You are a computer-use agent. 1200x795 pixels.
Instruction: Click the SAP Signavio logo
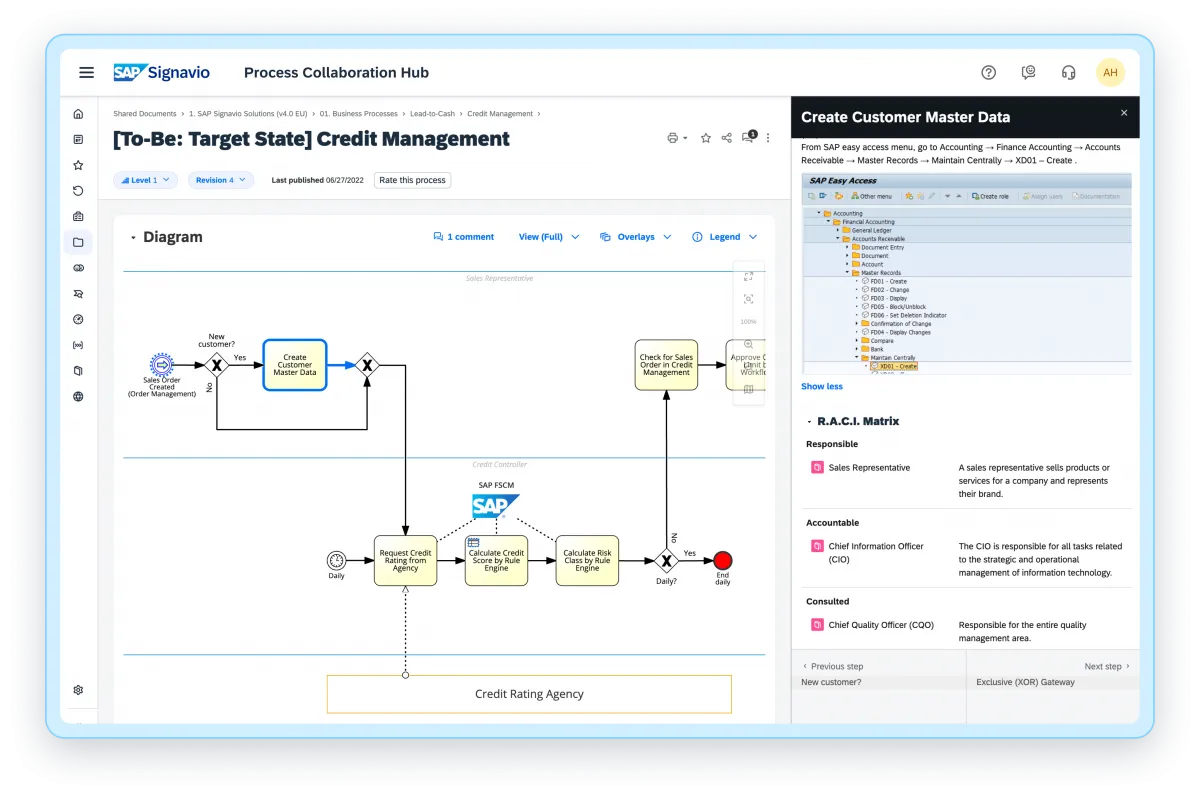162,72
